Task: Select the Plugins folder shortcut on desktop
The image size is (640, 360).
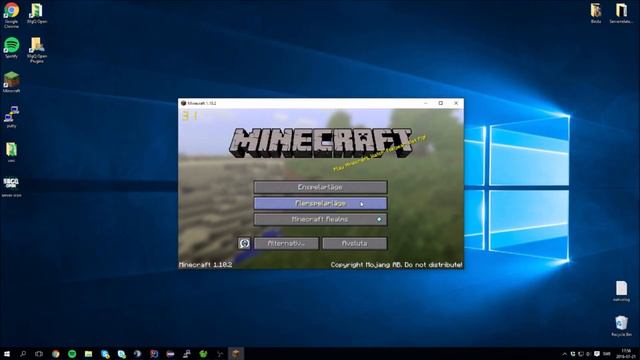Action: coord(37,50)
